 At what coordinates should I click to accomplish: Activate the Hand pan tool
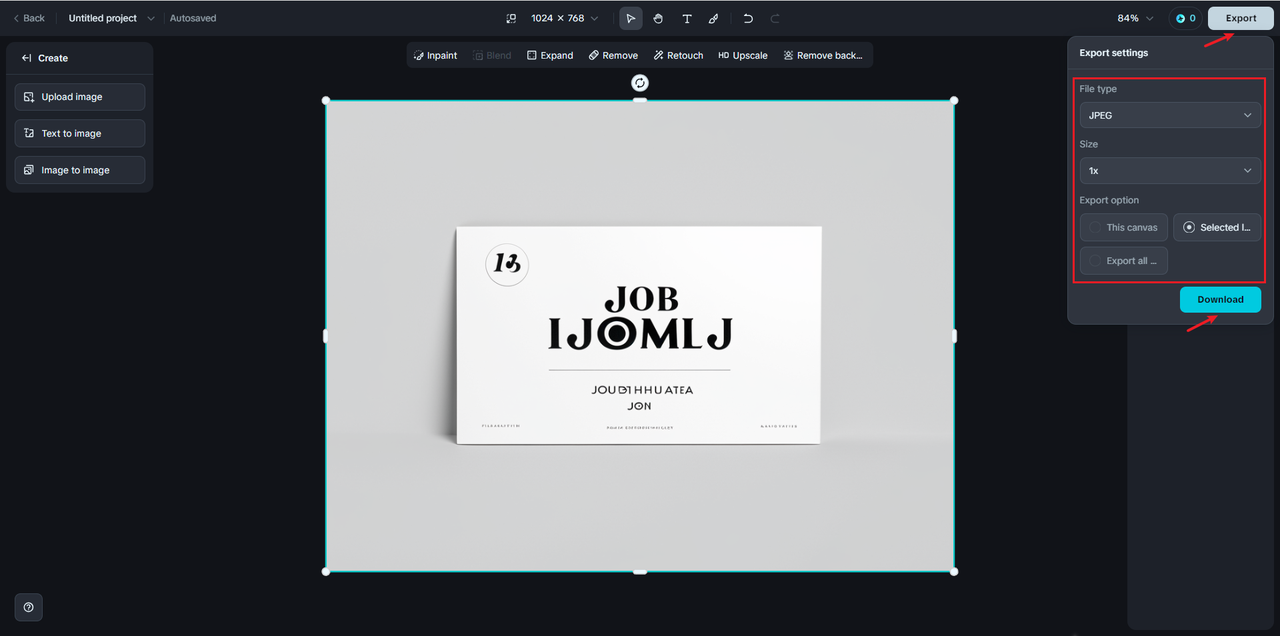(658, 18)
